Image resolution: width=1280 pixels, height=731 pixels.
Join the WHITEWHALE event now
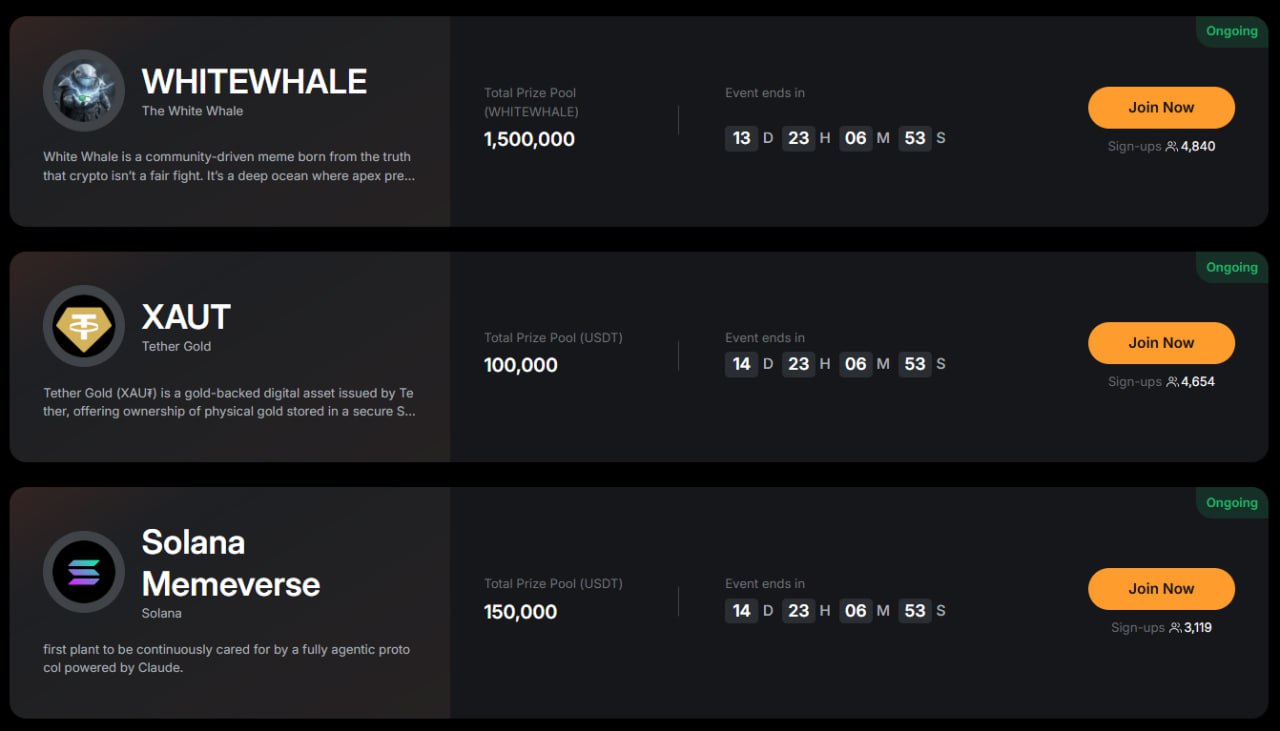click(x=1161, y=108)
